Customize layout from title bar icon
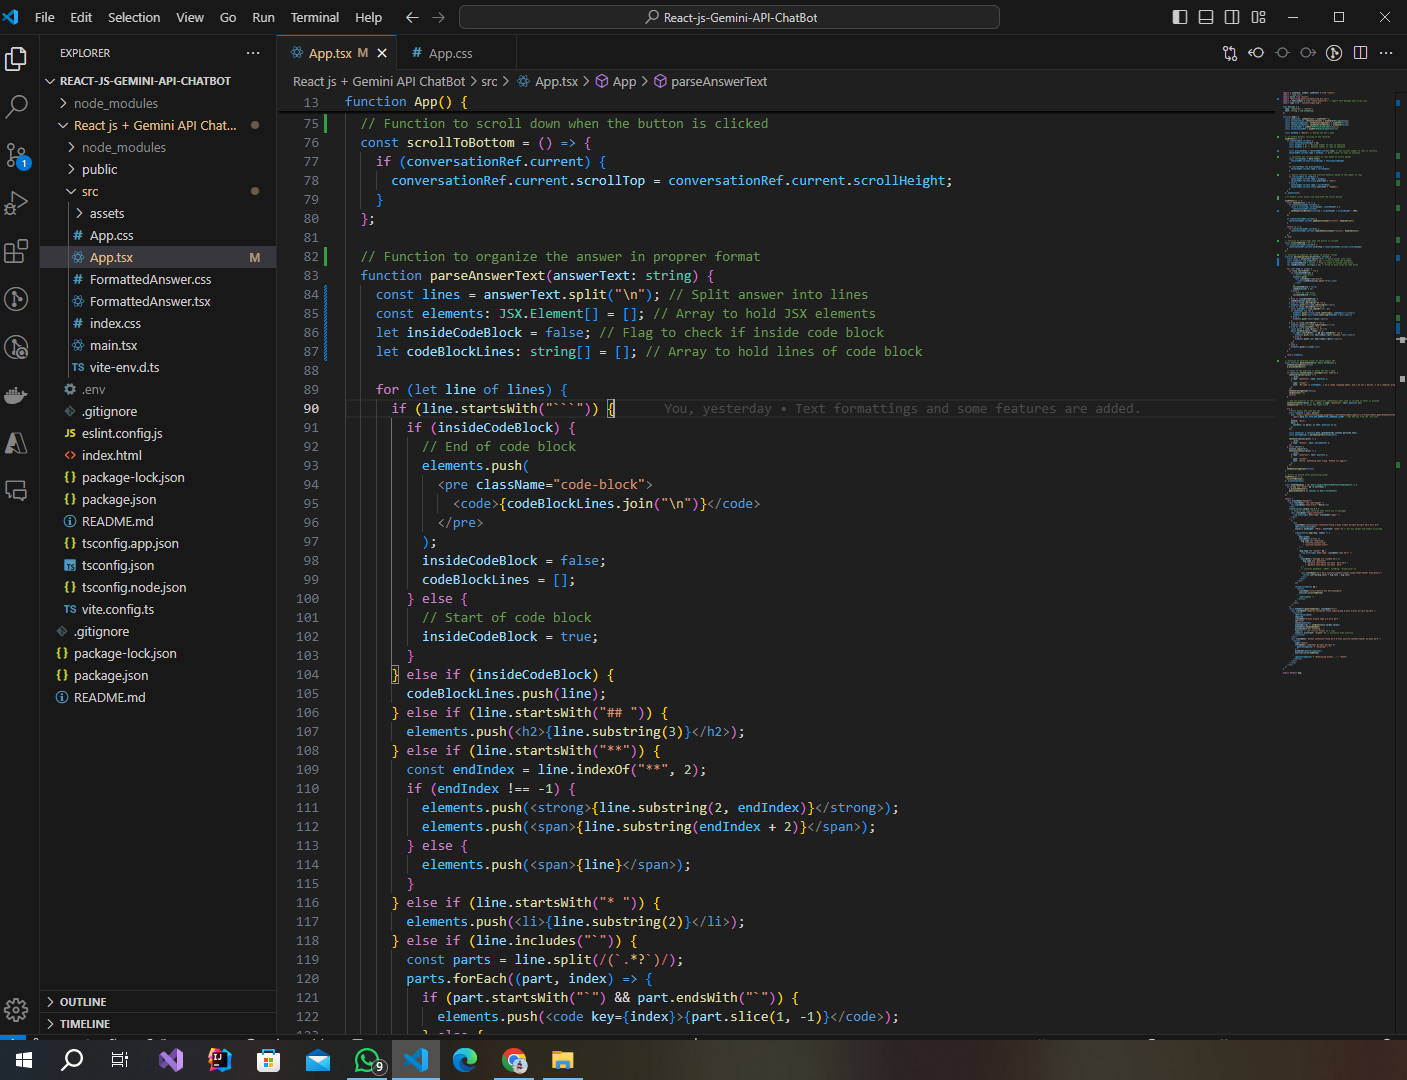The image size is (1407, 1080). [x=1258, y=17]
